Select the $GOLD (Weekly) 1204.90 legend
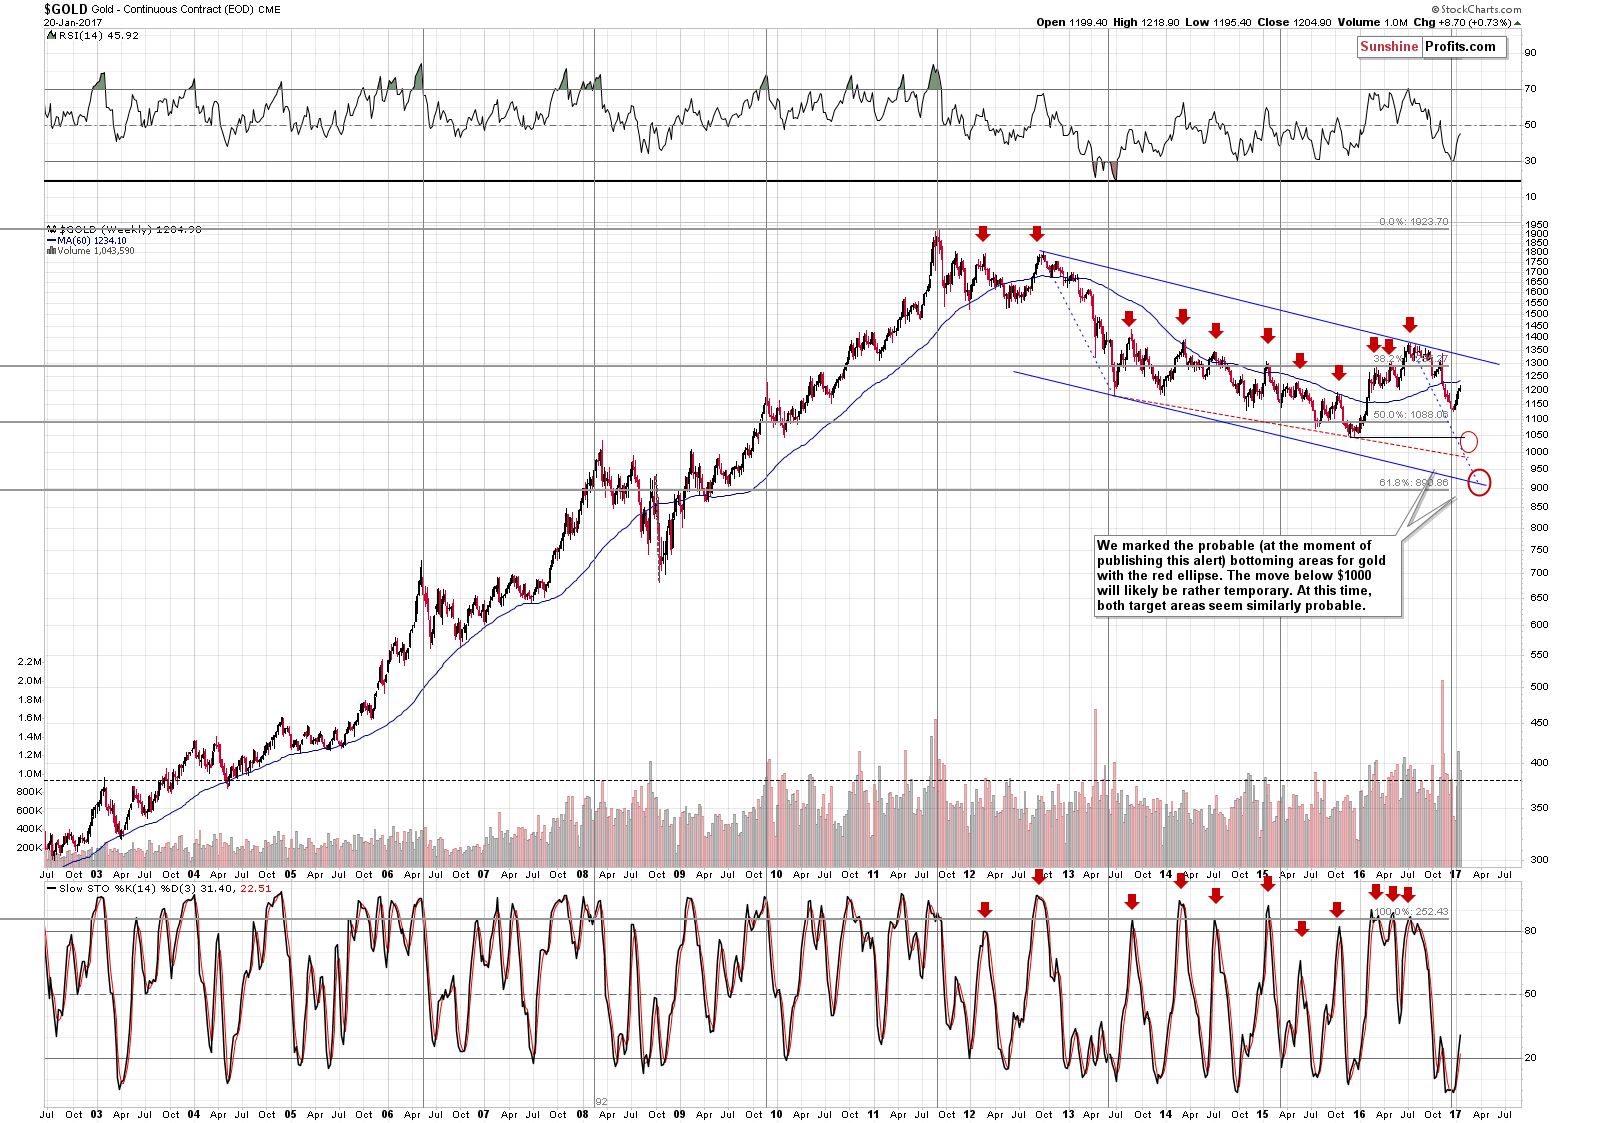Screen dimensions: 1615x1123 click(x=130, y=229)
